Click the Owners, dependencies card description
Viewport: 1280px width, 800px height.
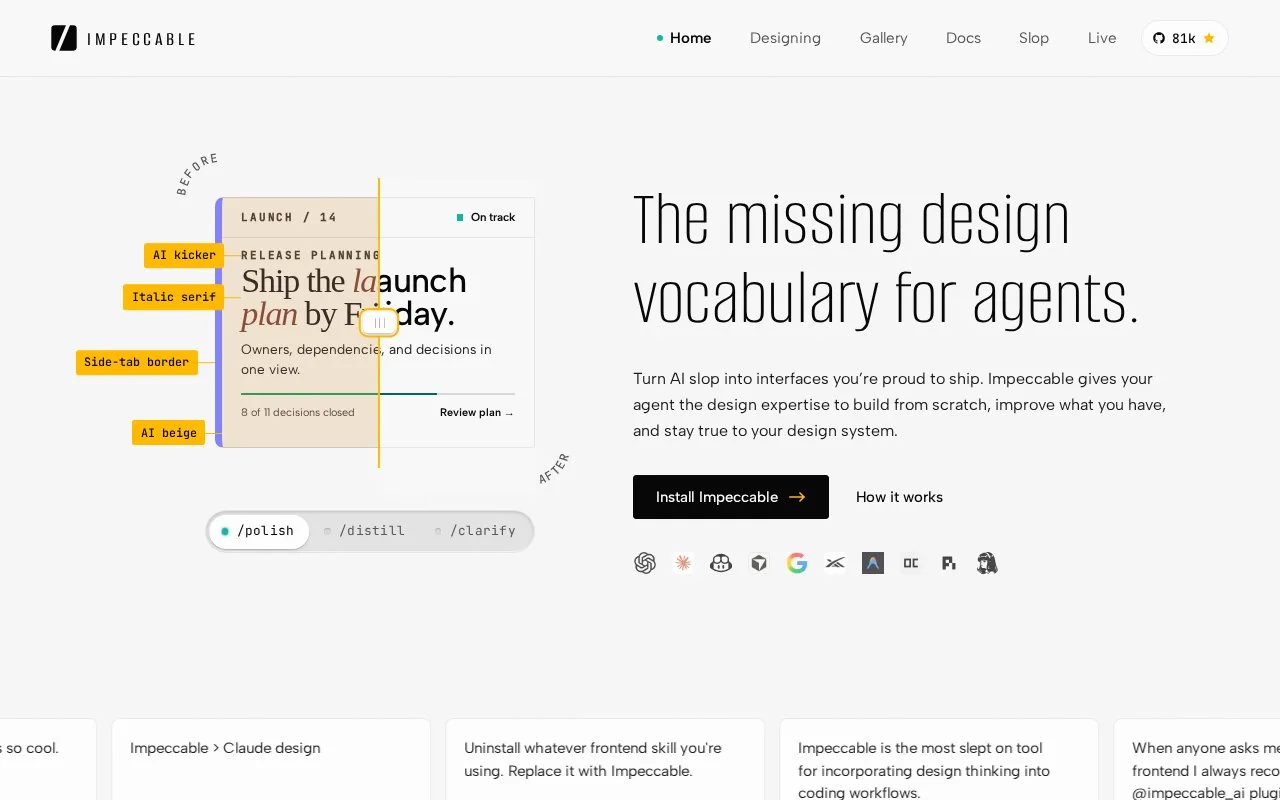(366, 359)
